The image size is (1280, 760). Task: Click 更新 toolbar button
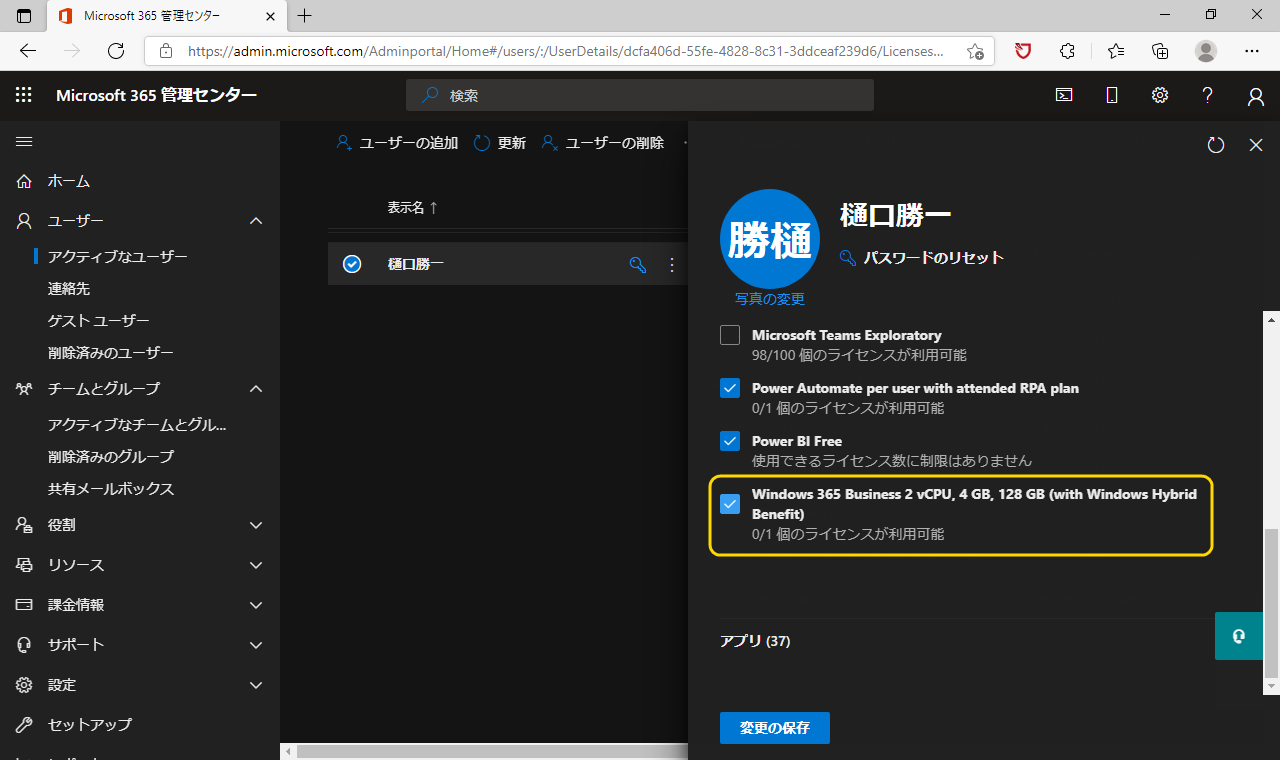[x=499, y=143]
